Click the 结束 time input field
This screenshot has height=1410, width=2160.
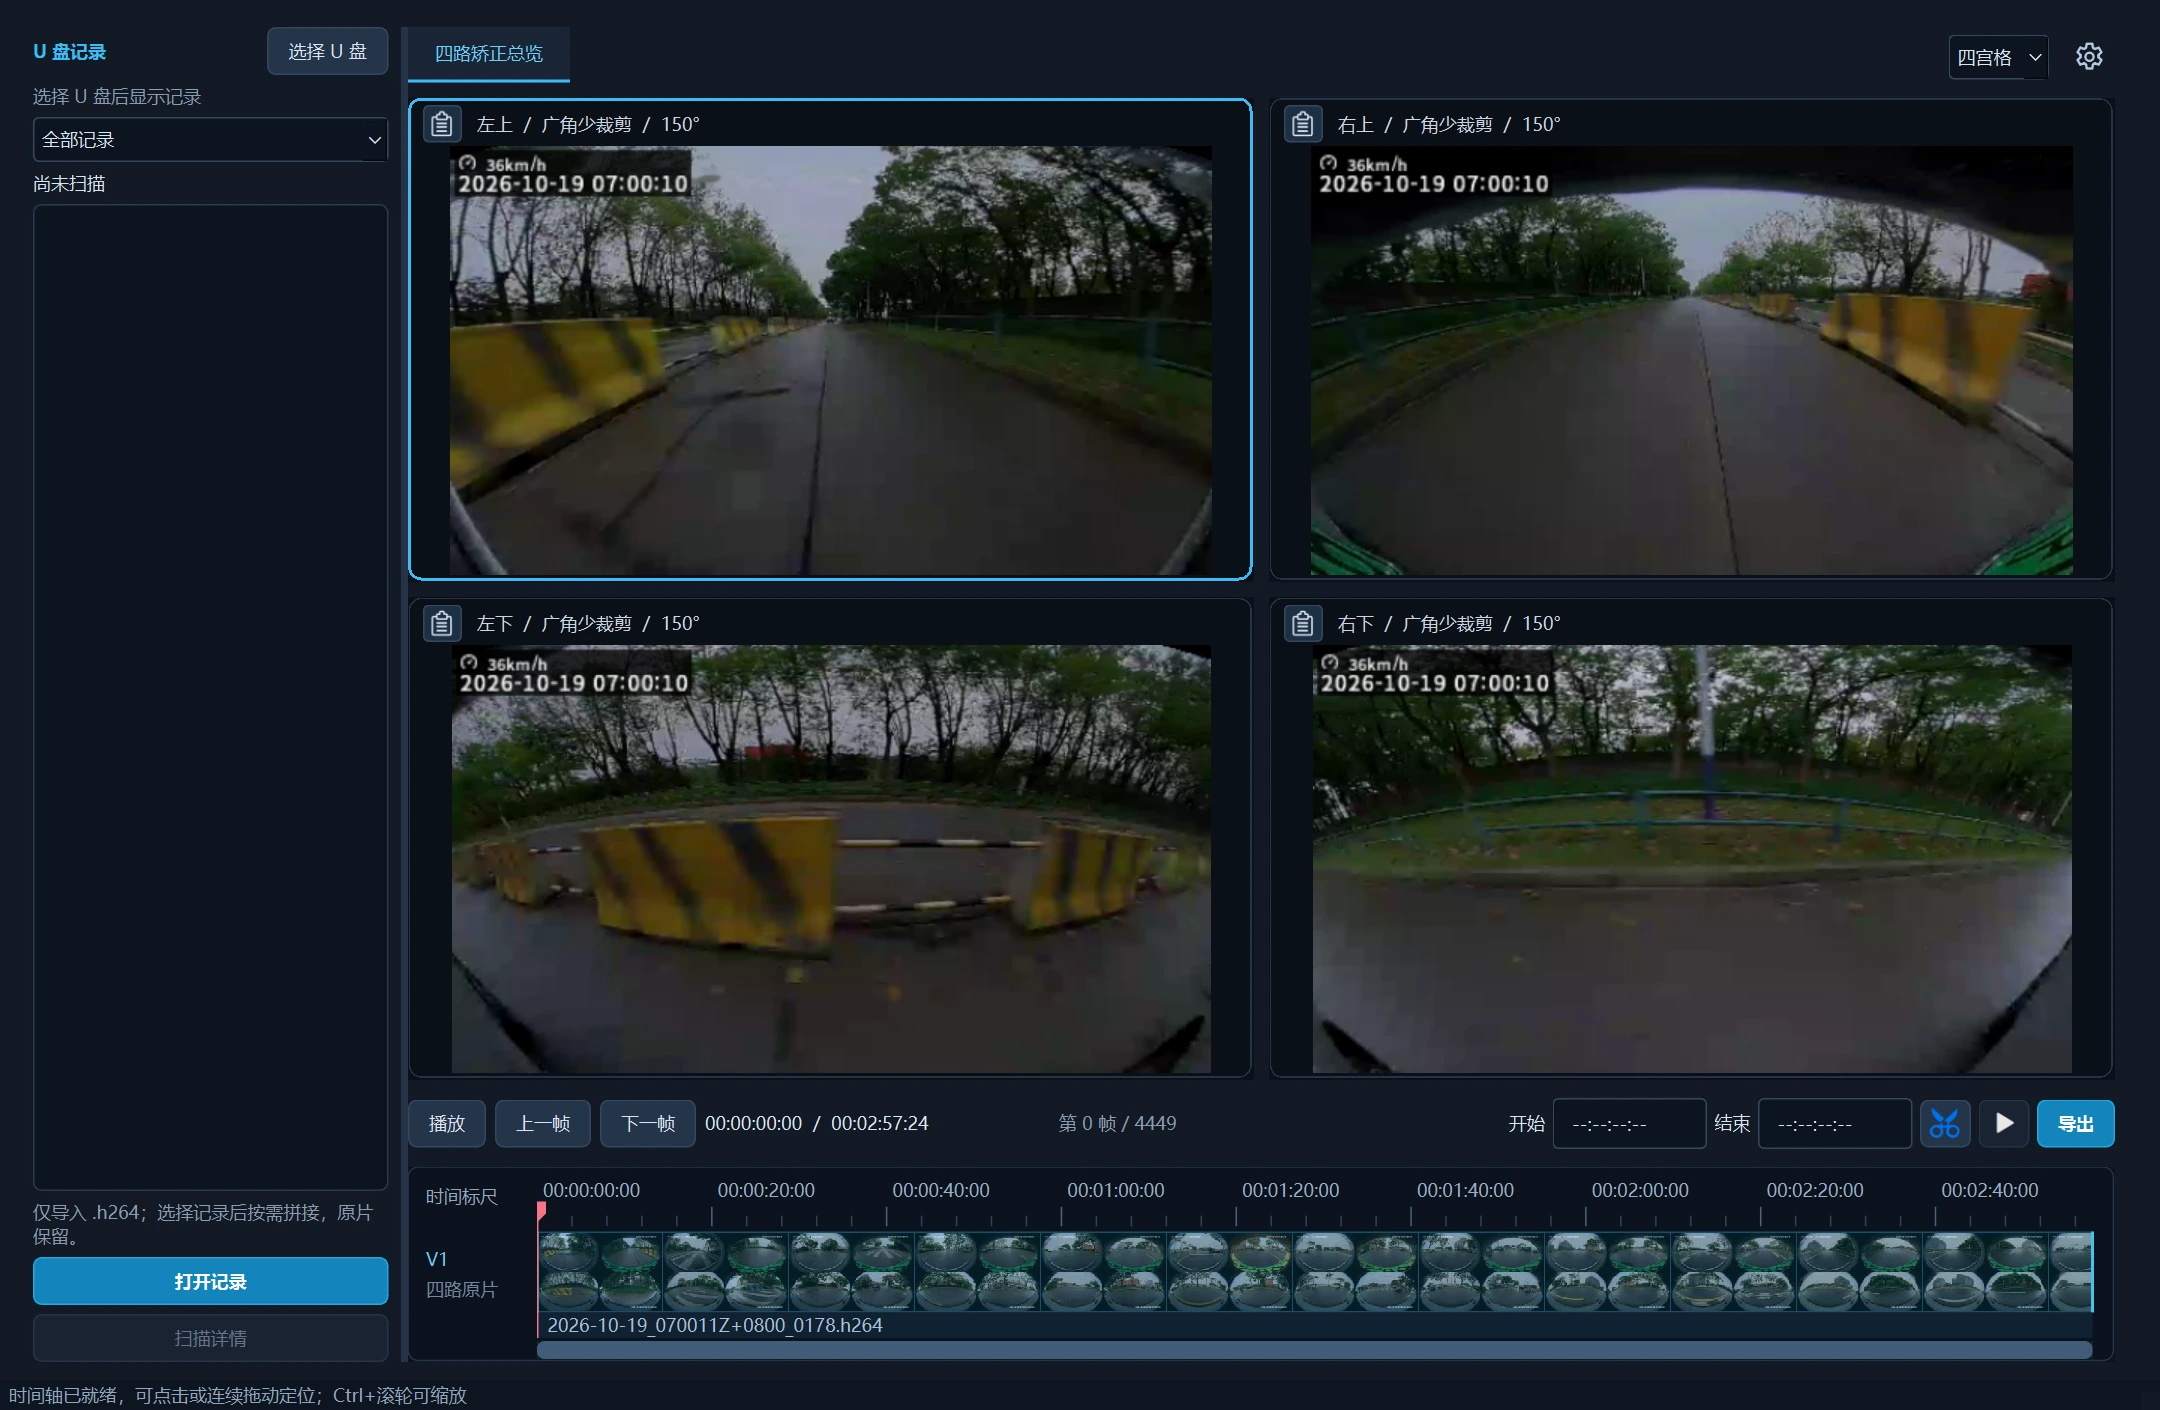(1835, 1124)
